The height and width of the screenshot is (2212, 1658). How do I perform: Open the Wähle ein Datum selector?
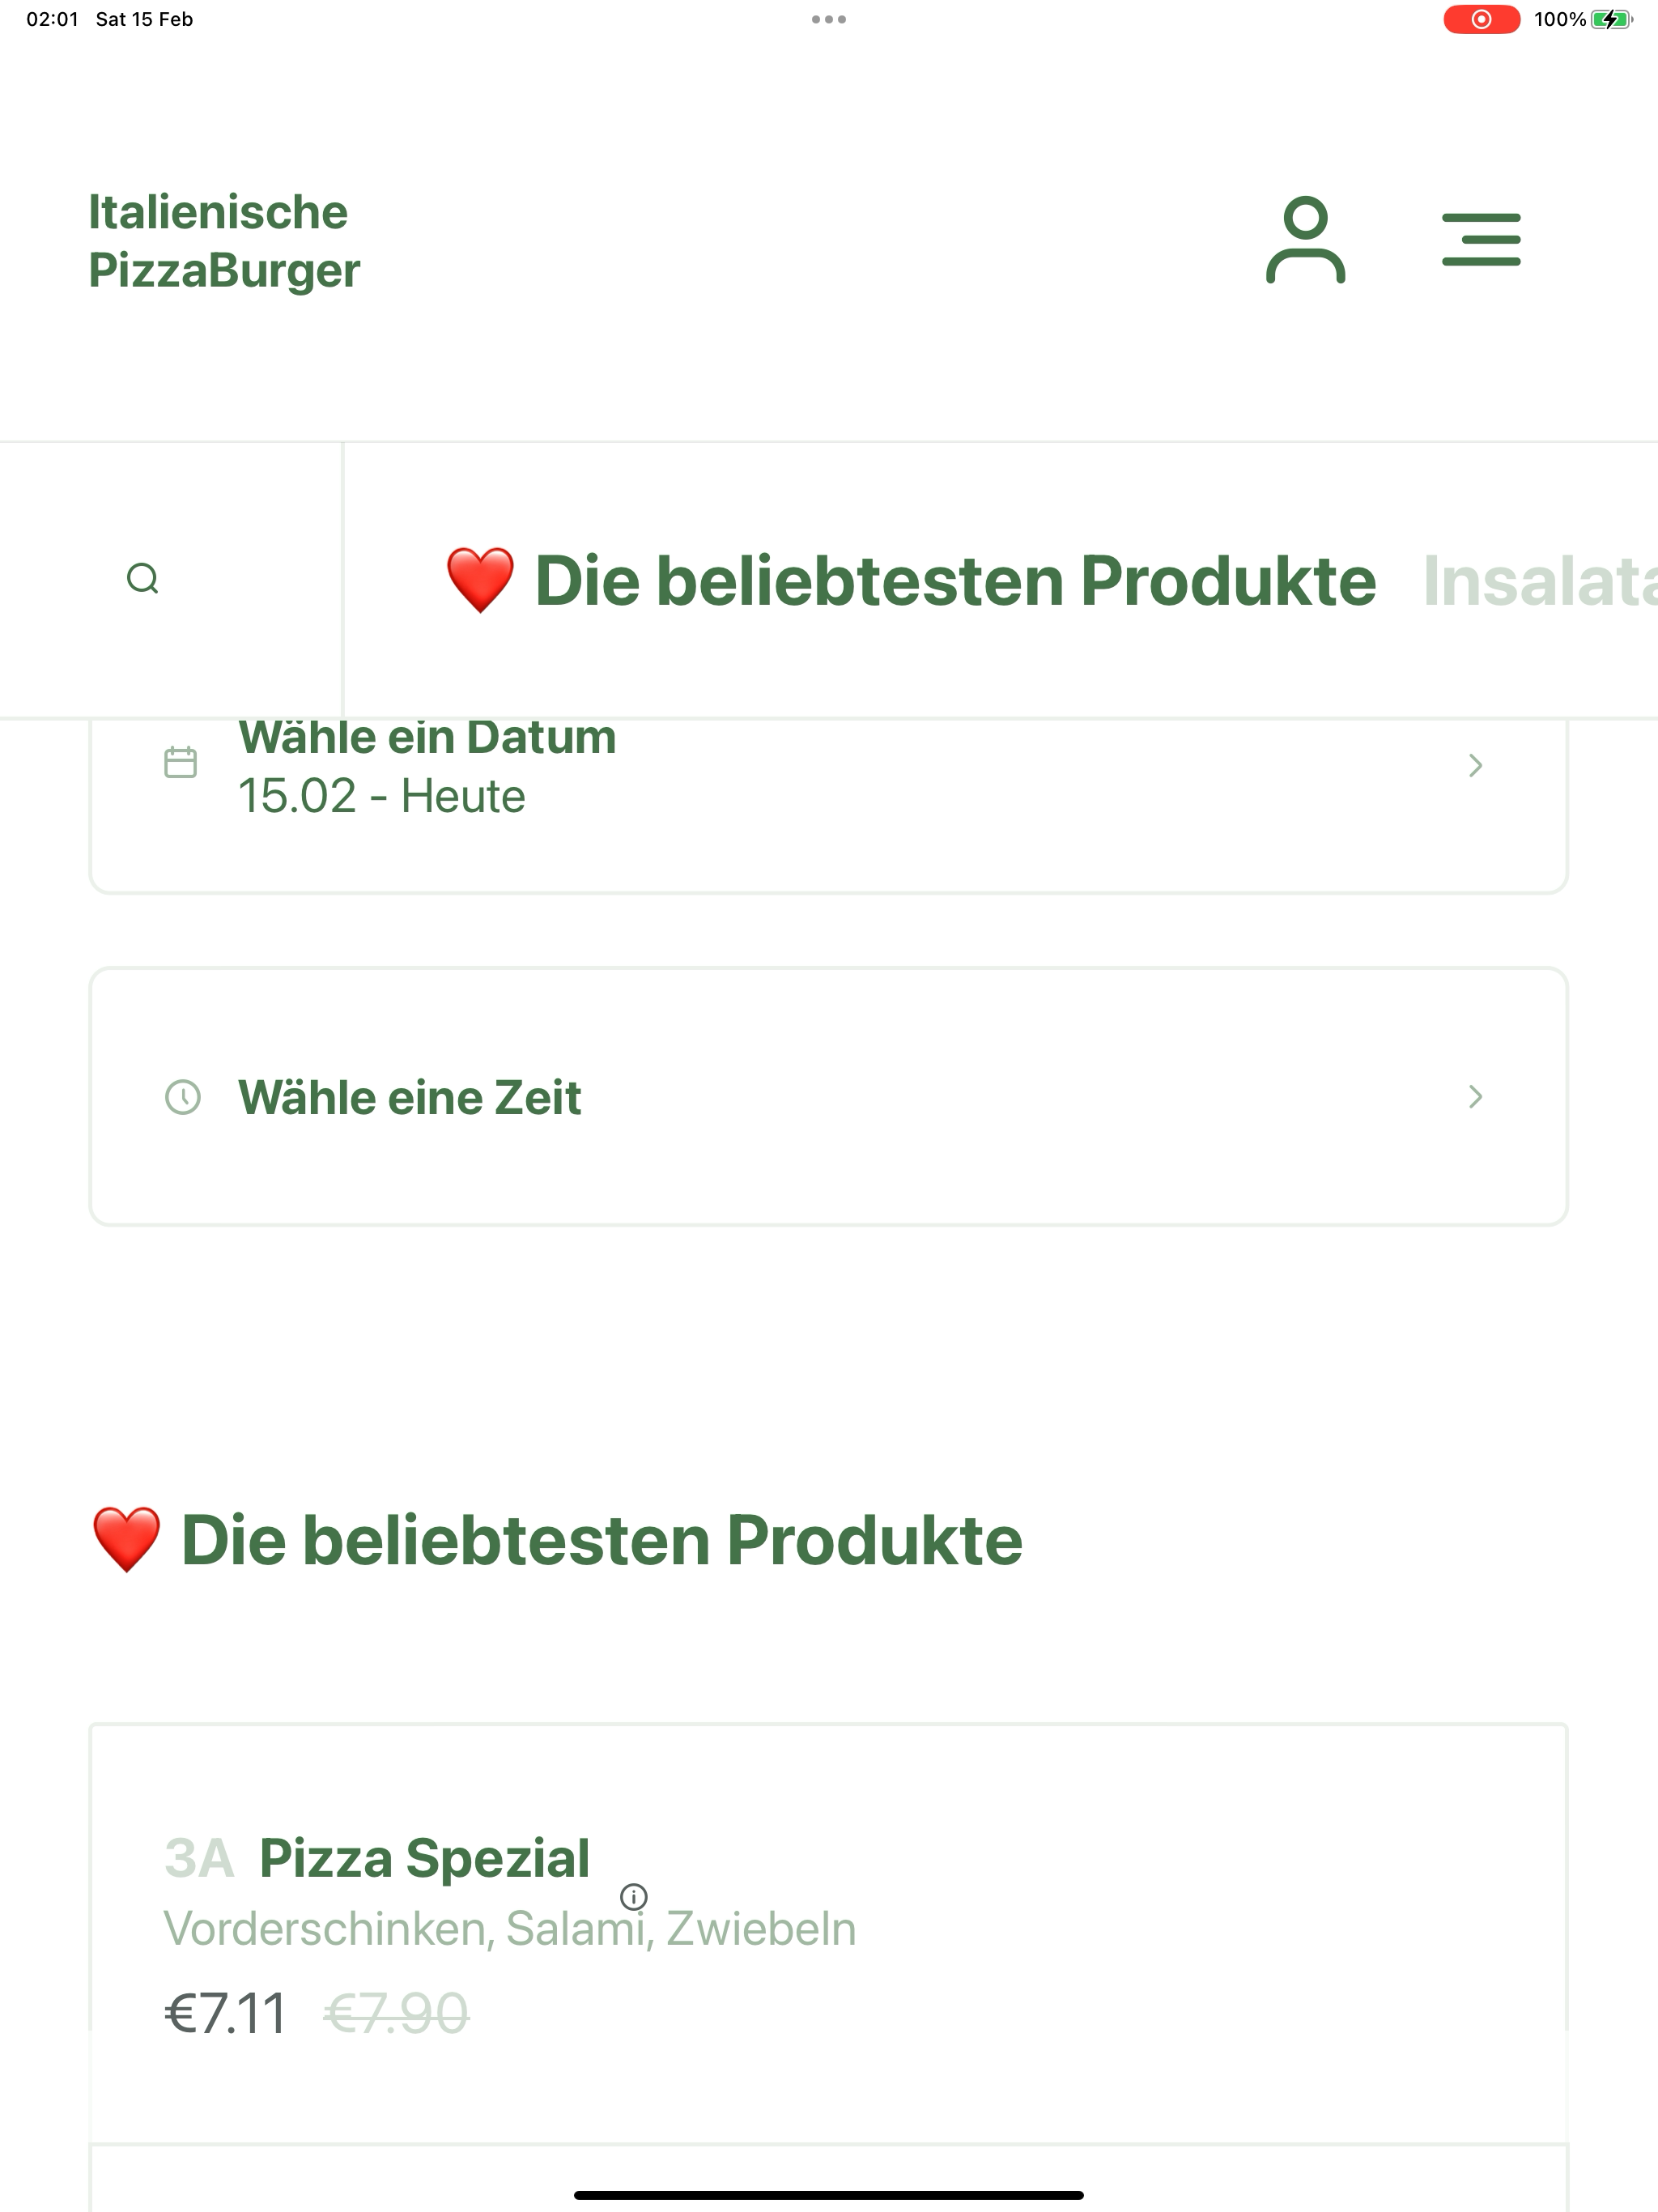pyautogui.click(x=829, y=790)
